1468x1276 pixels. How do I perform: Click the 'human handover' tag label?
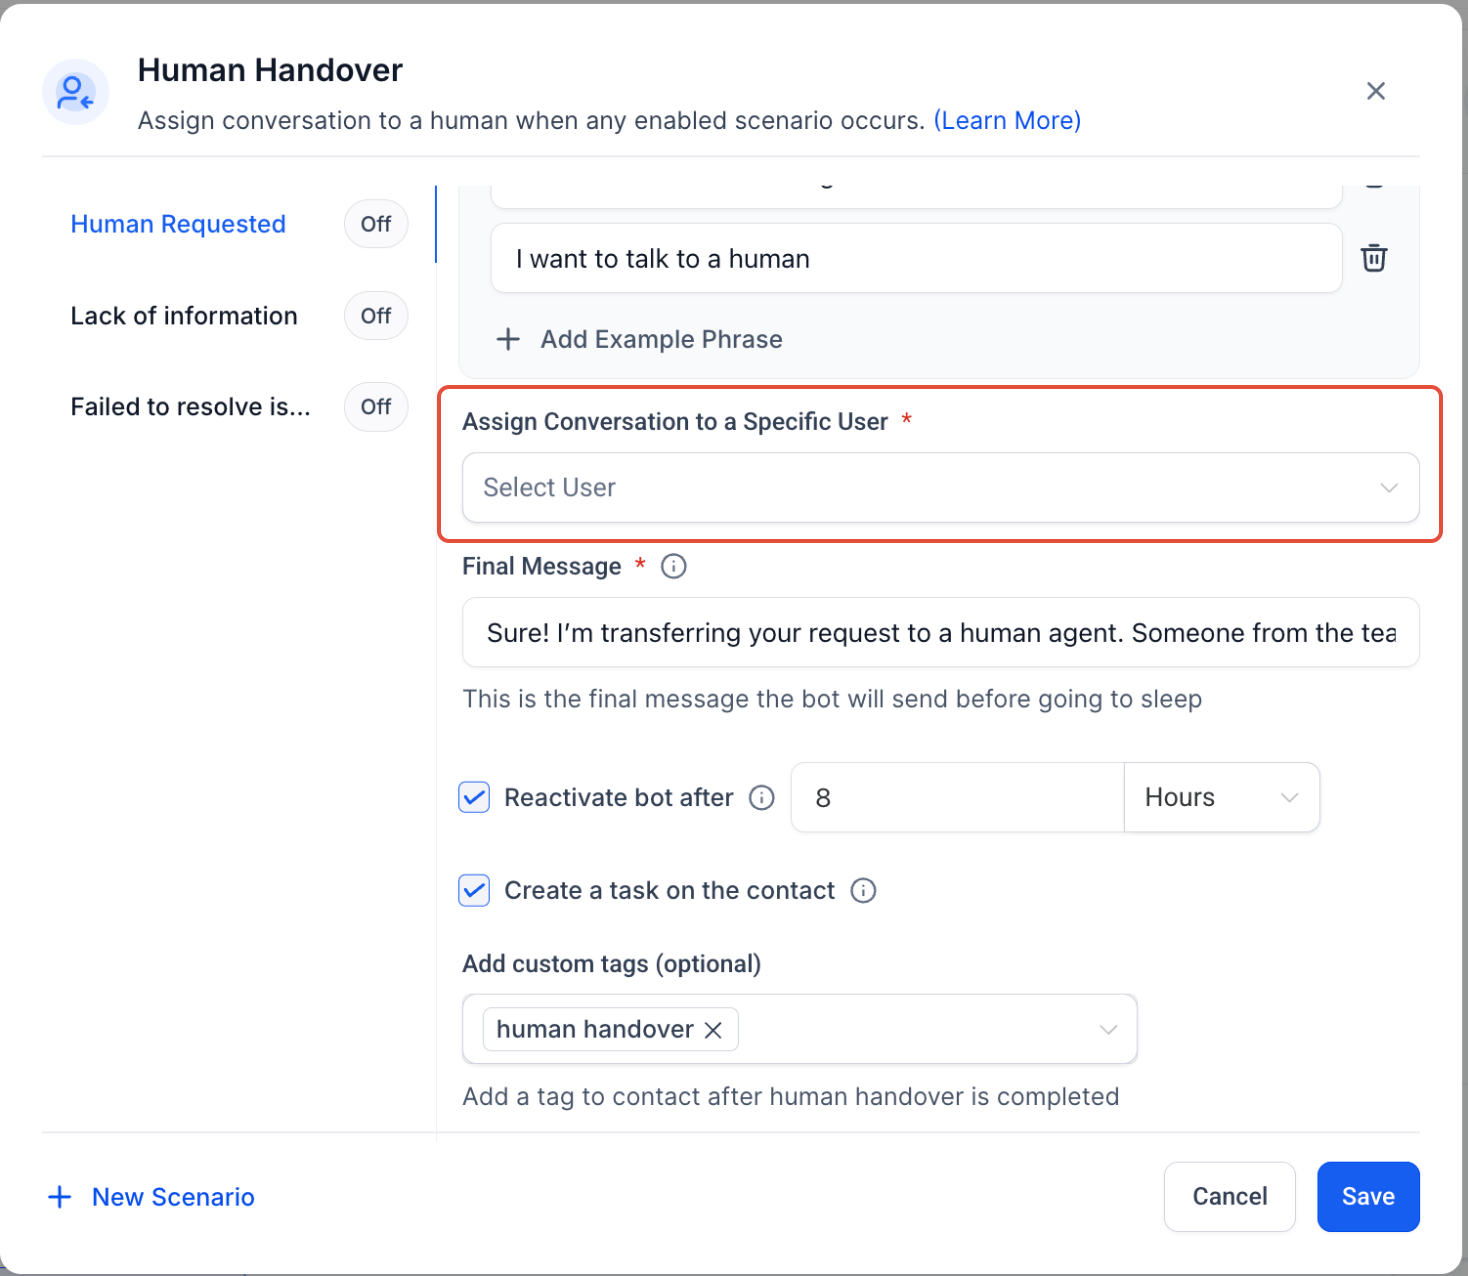pyautogui.click(x=594, y=1030)
